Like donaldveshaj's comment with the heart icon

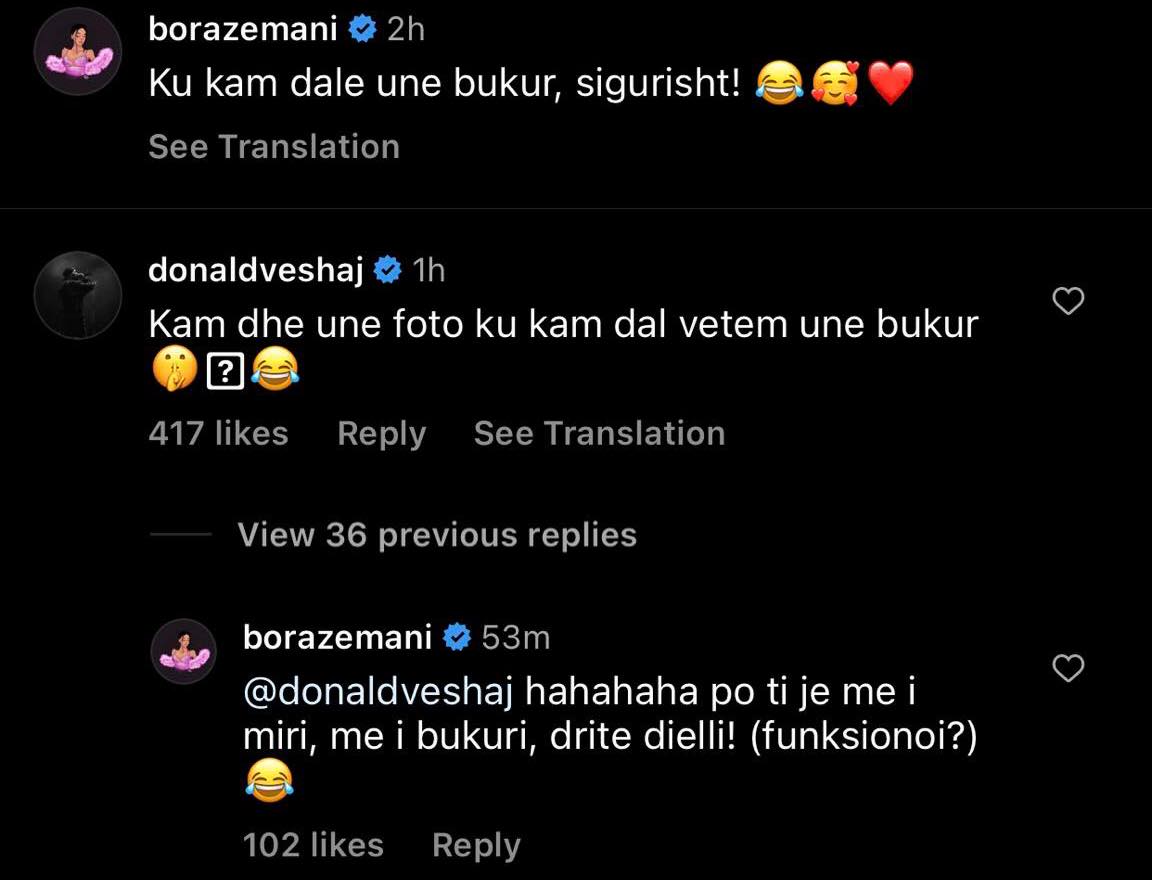[x=1068, y=301]
